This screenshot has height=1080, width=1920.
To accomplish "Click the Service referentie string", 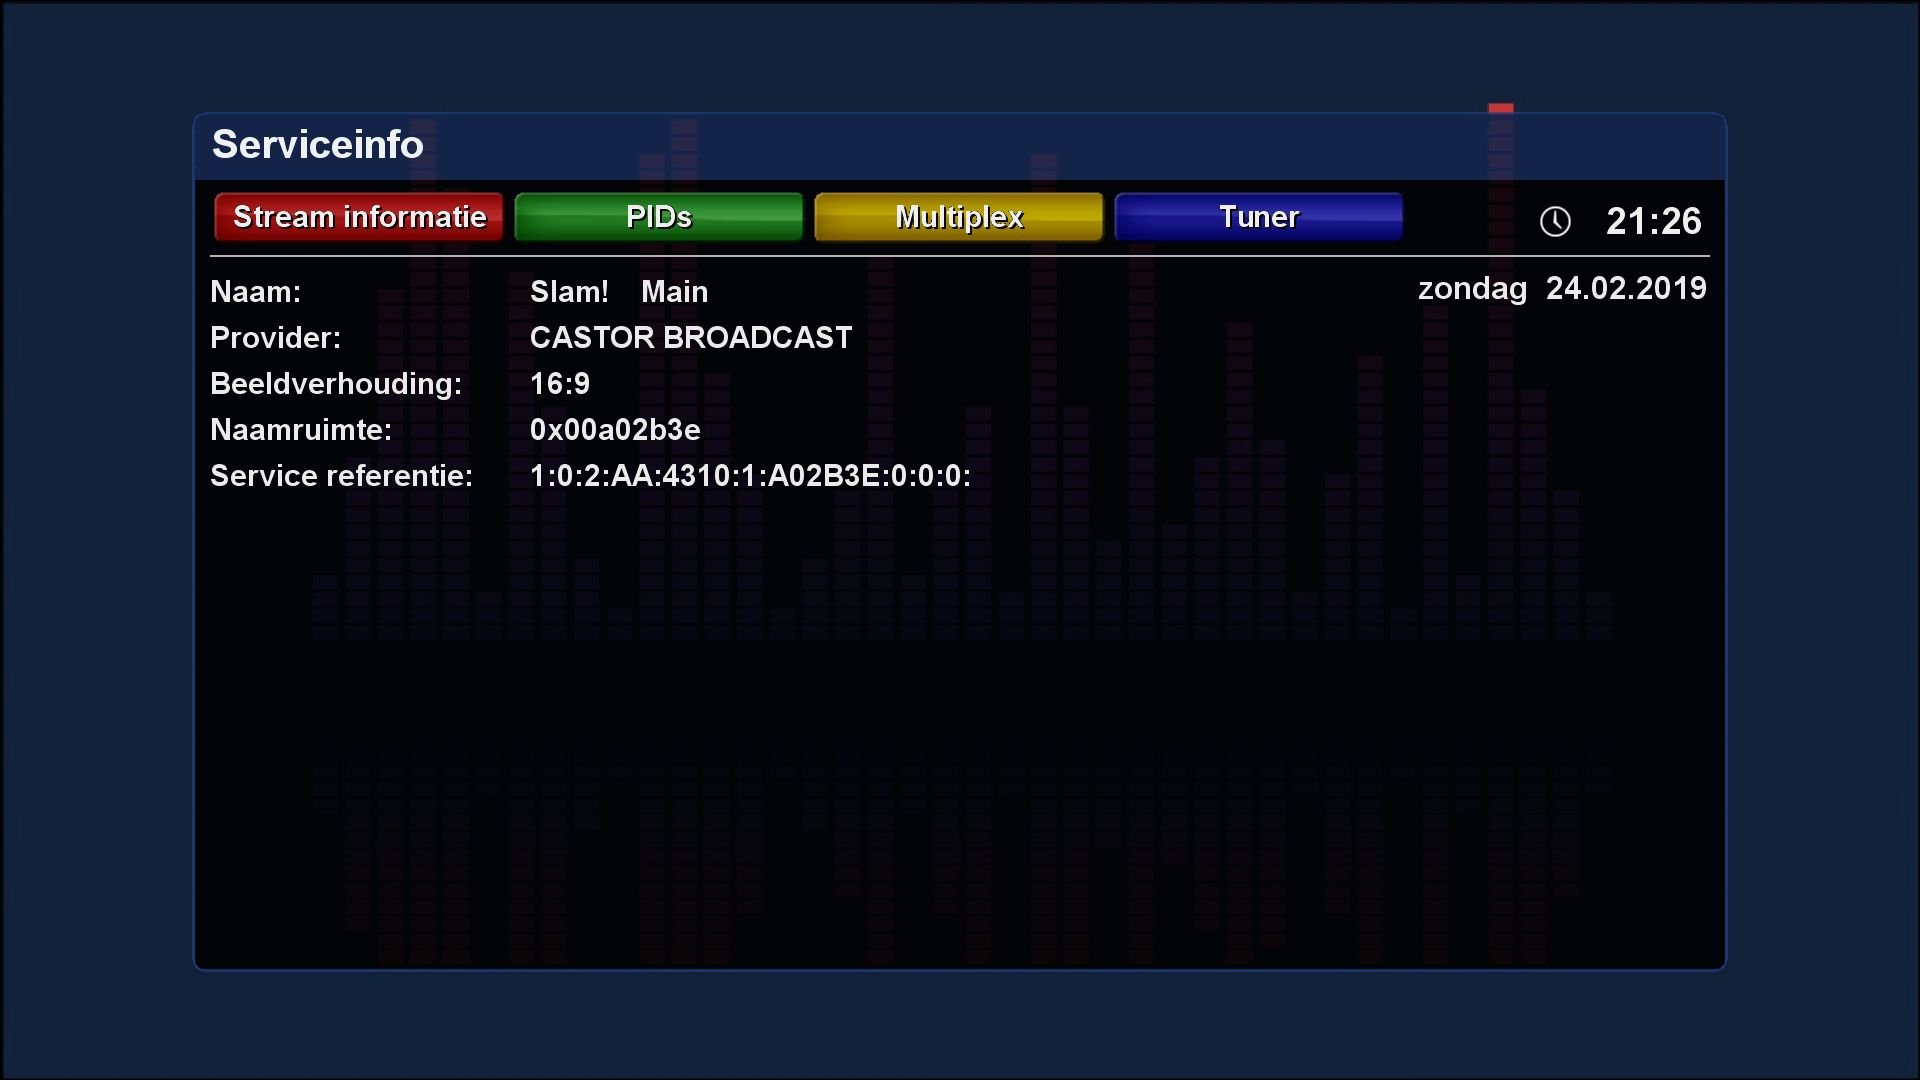I will point(750,475).
